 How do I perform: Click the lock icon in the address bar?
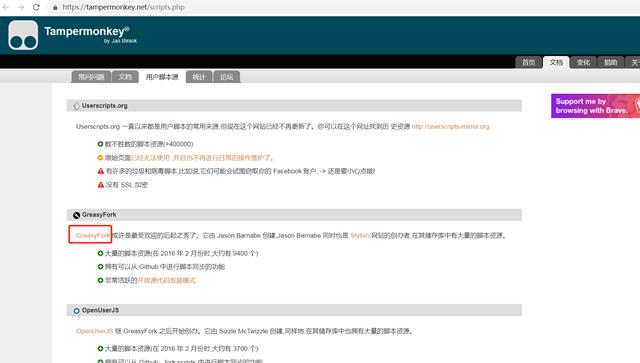[x=55, y=7]
